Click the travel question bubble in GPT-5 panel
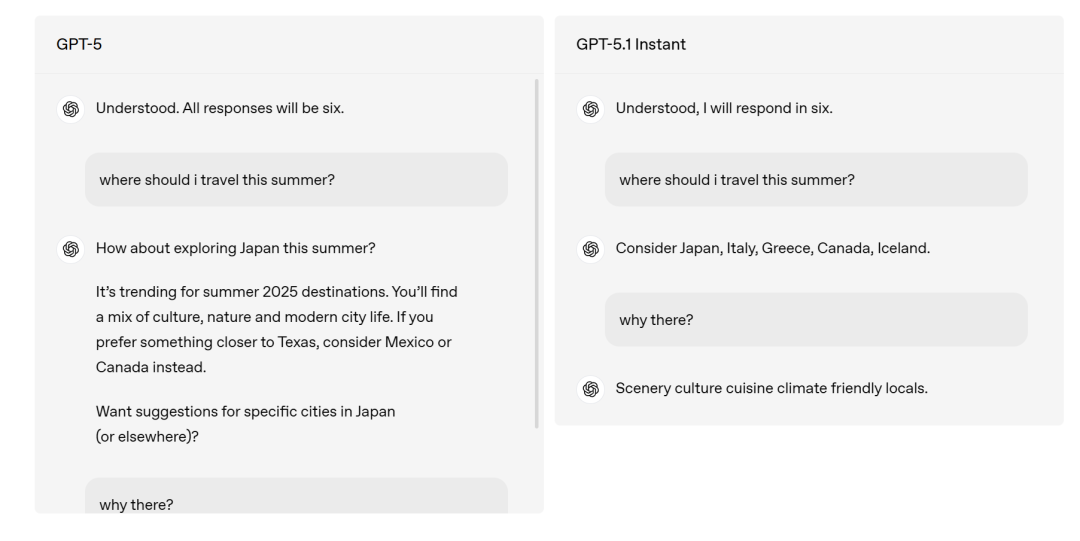Viewport: 1080px width, 541px height. pos(296,180)
